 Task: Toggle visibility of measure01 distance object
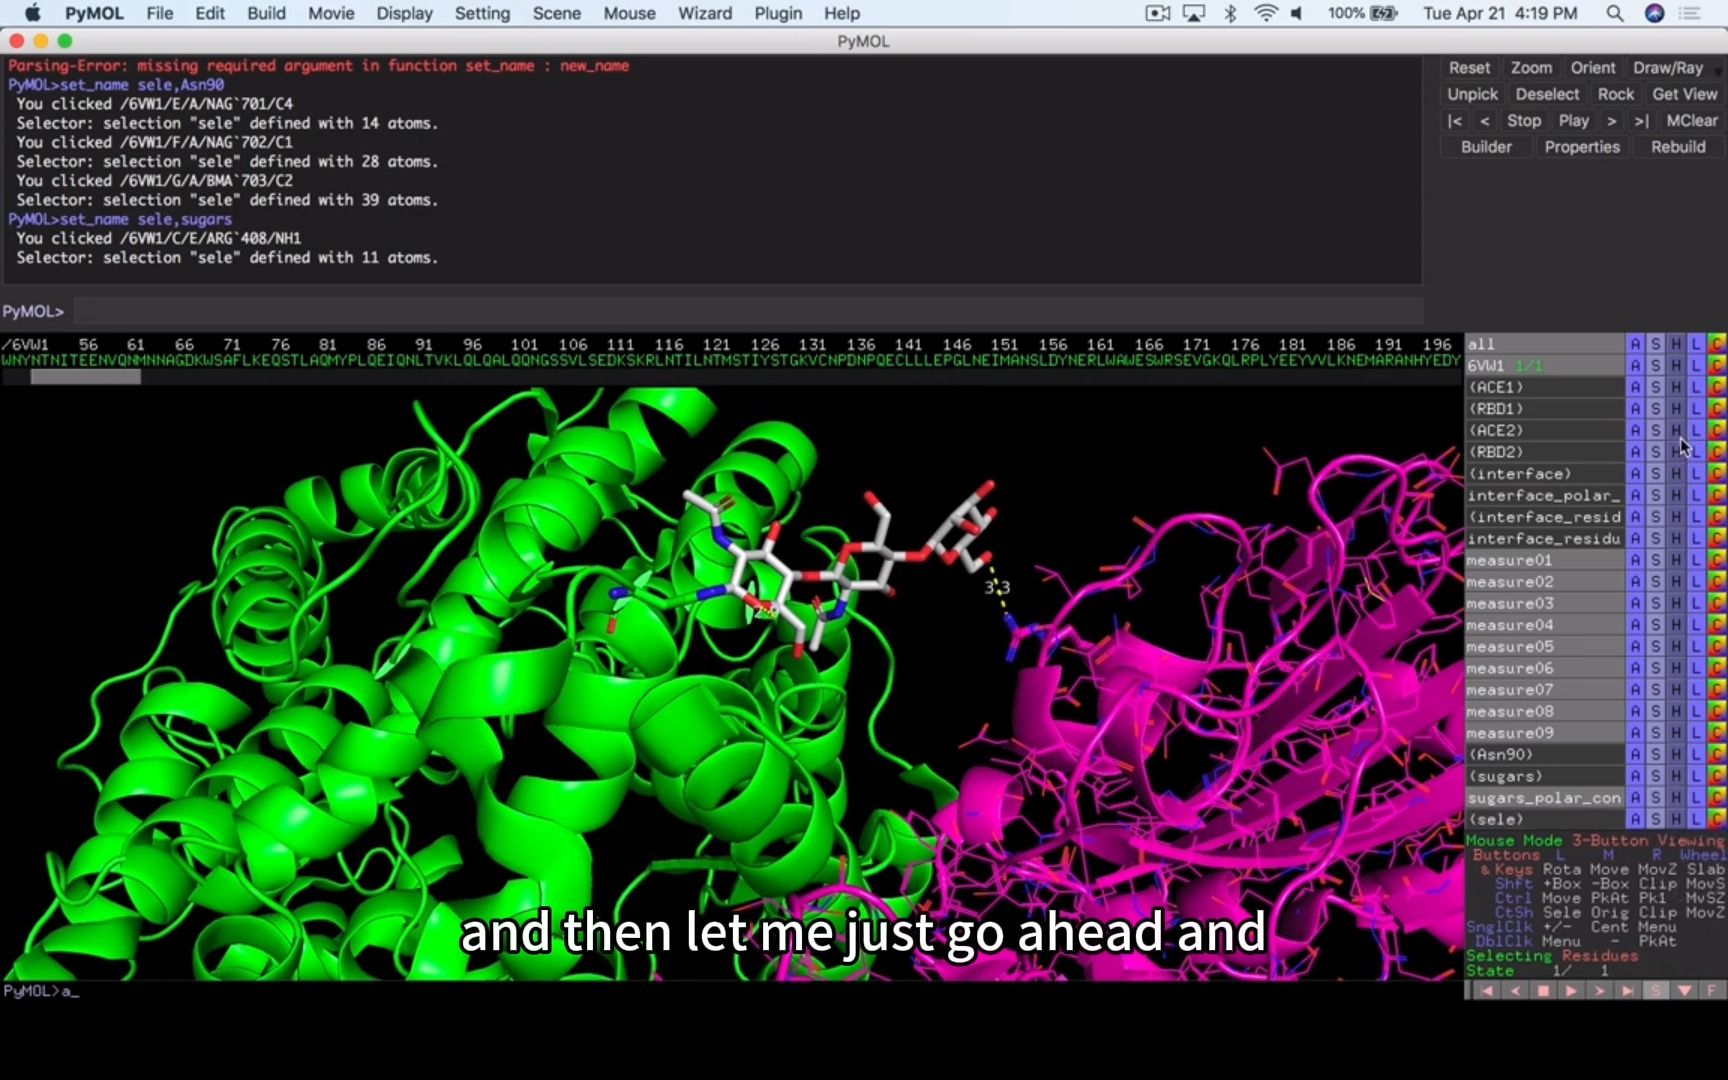coord(1544,560)
